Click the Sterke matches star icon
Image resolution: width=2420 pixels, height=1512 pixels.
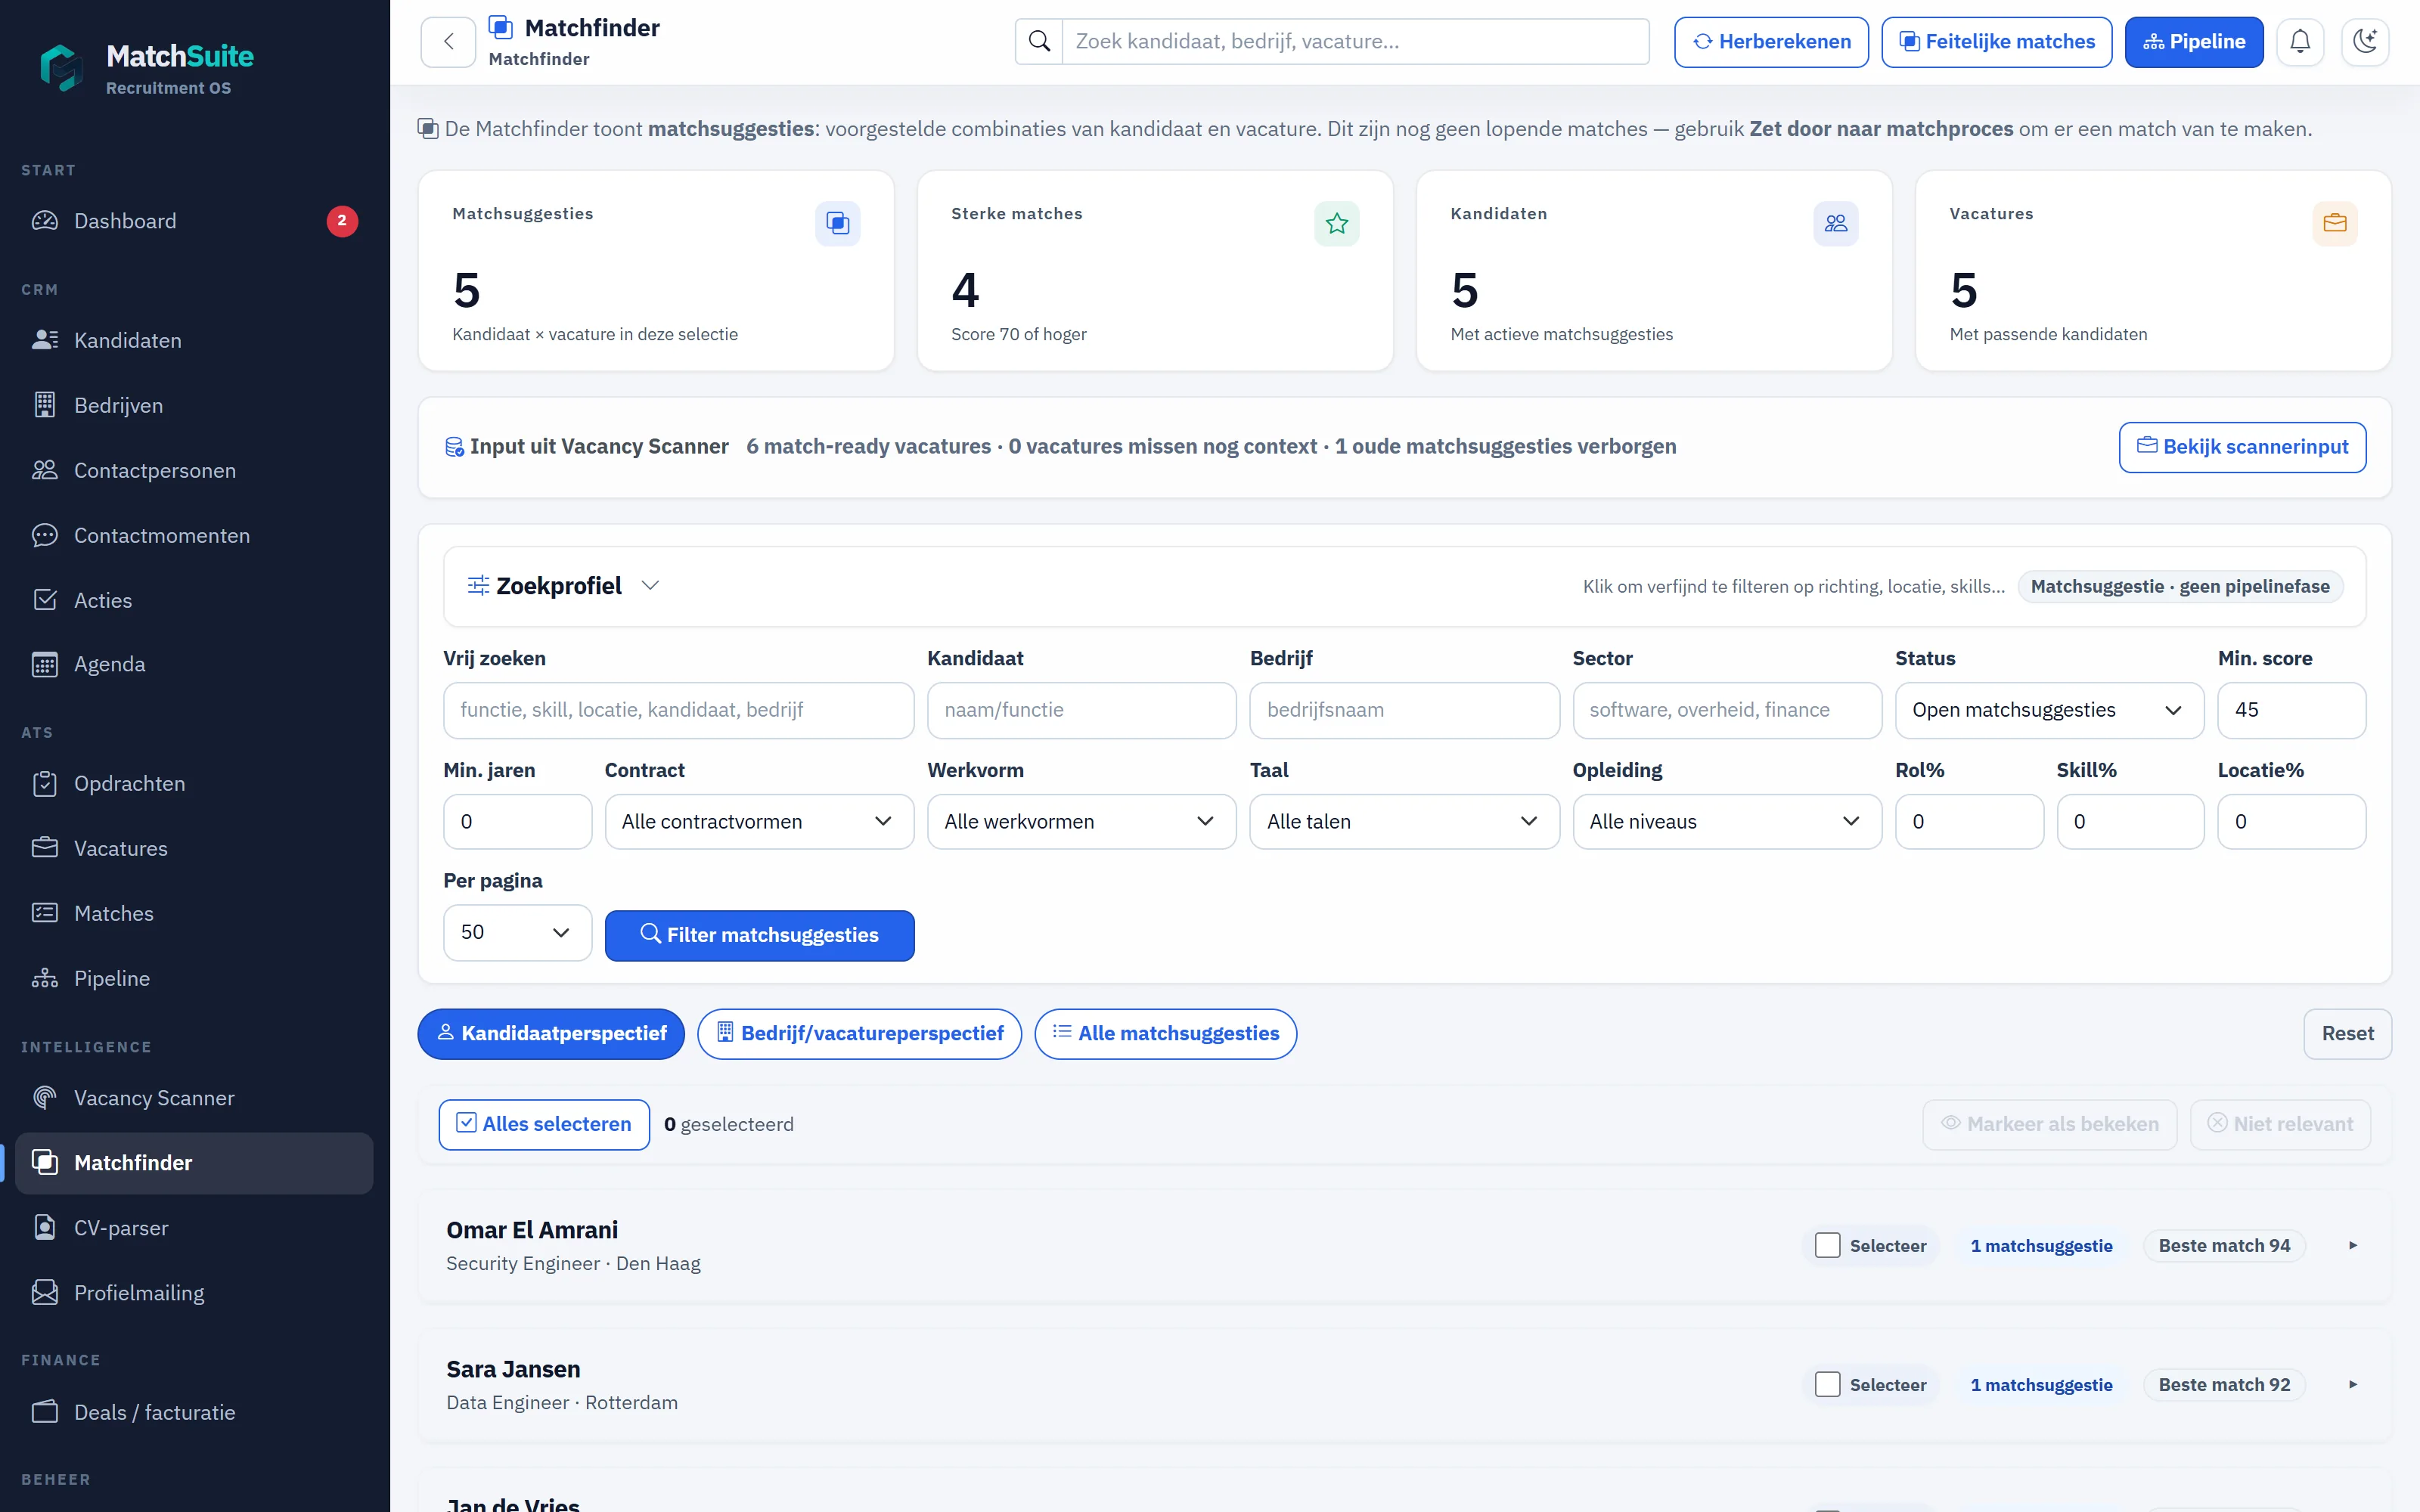[1336, 223]
